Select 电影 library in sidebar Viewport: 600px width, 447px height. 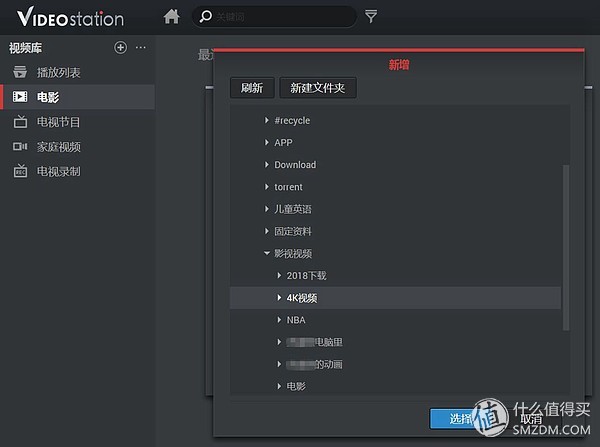[78, 97]
